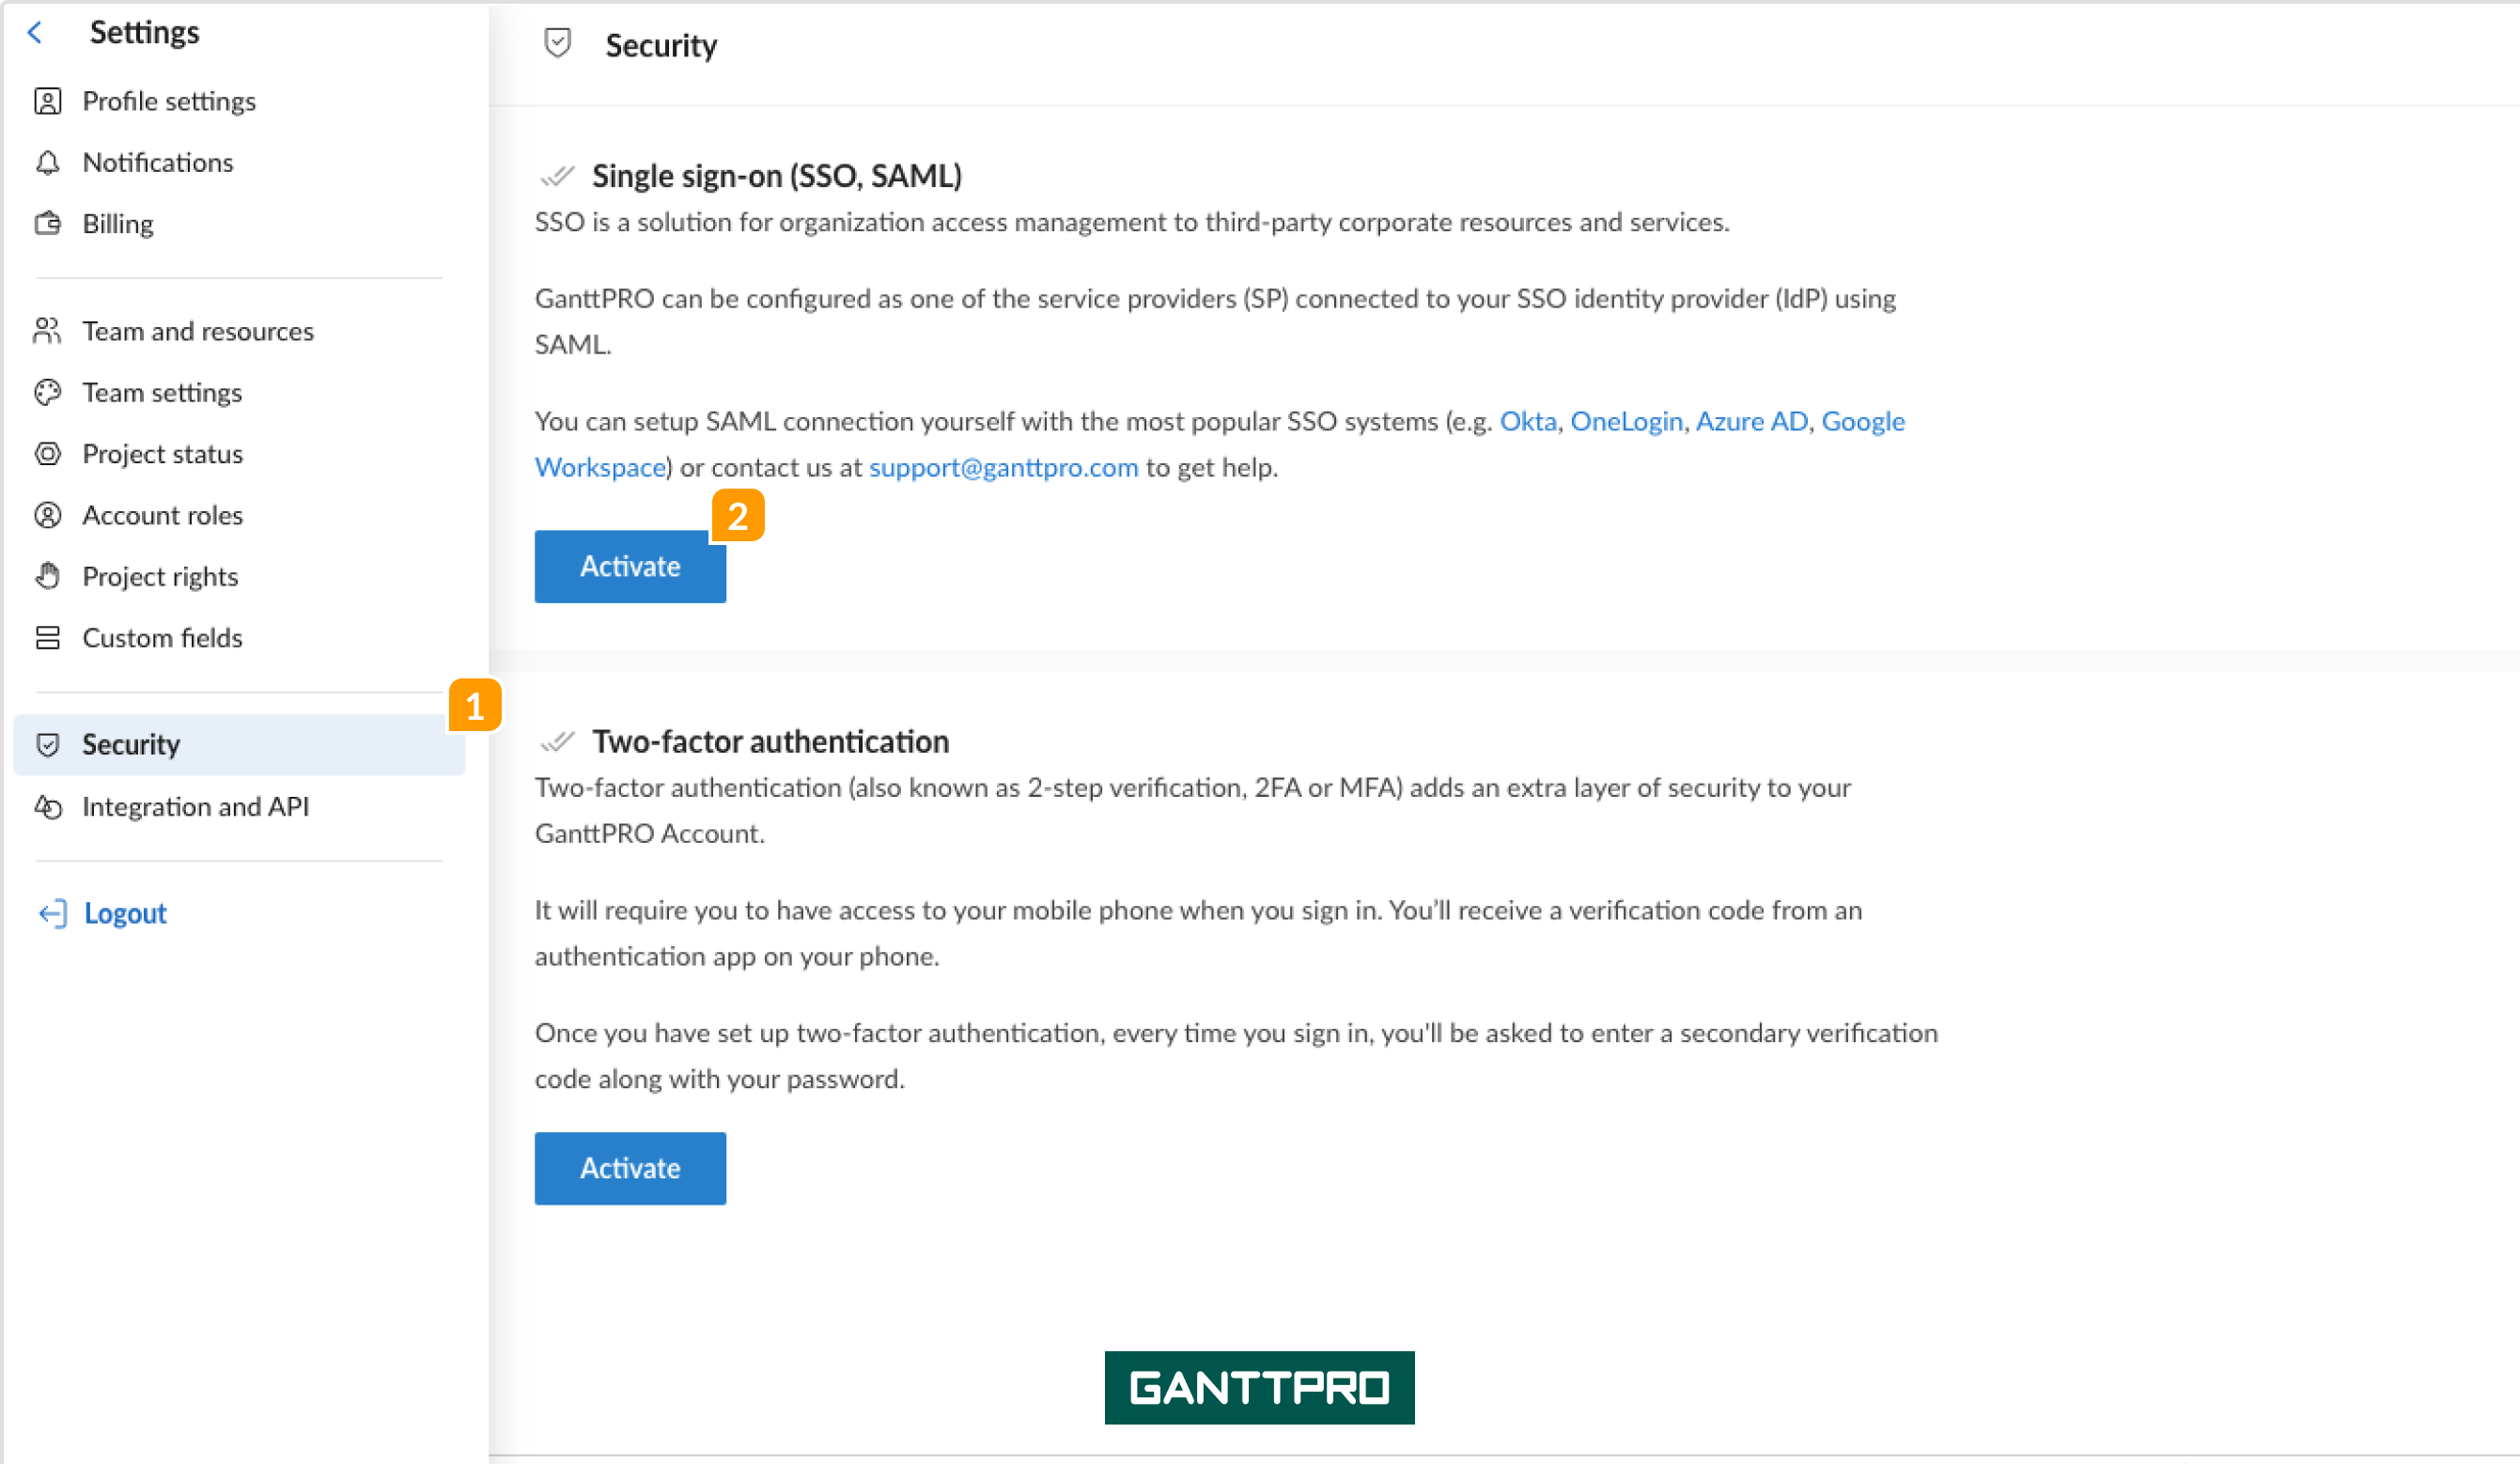Activate Two-factor authentication

coord(630,1168)
